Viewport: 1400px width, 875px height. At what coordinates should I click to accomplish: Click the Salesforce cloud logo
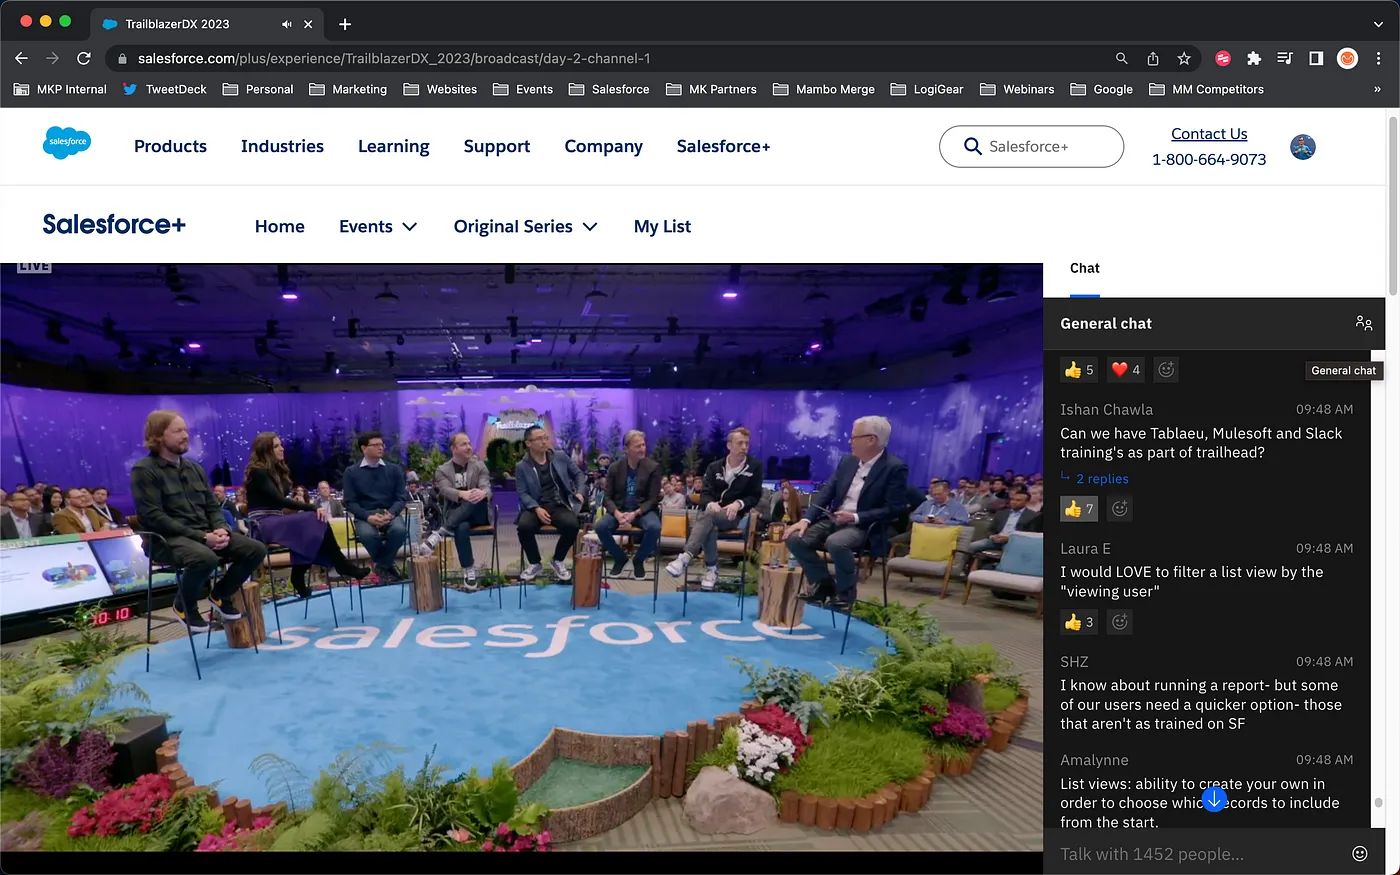point(68,142)
